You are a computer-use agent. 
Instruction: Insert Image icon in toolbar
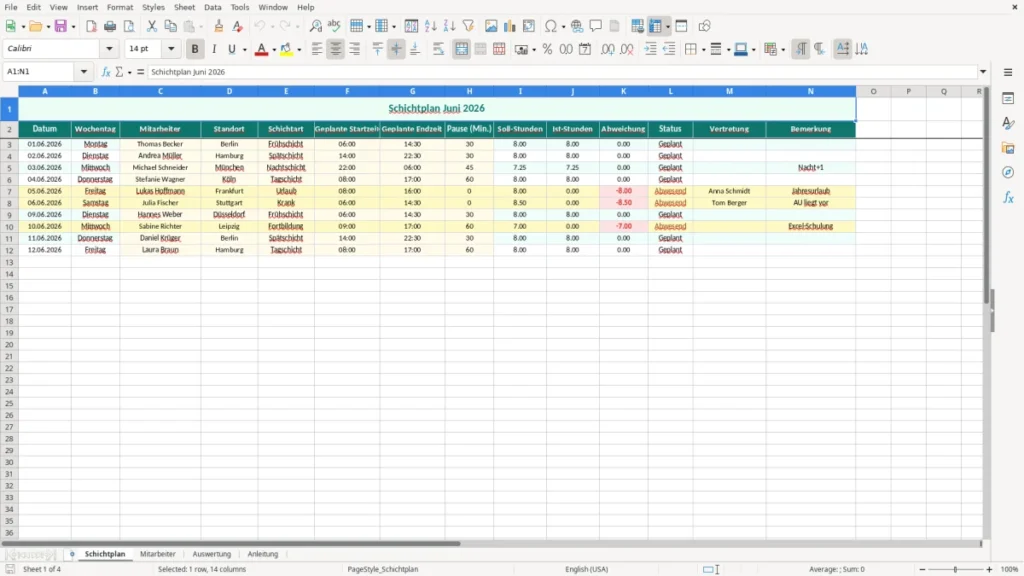(491, 26)
